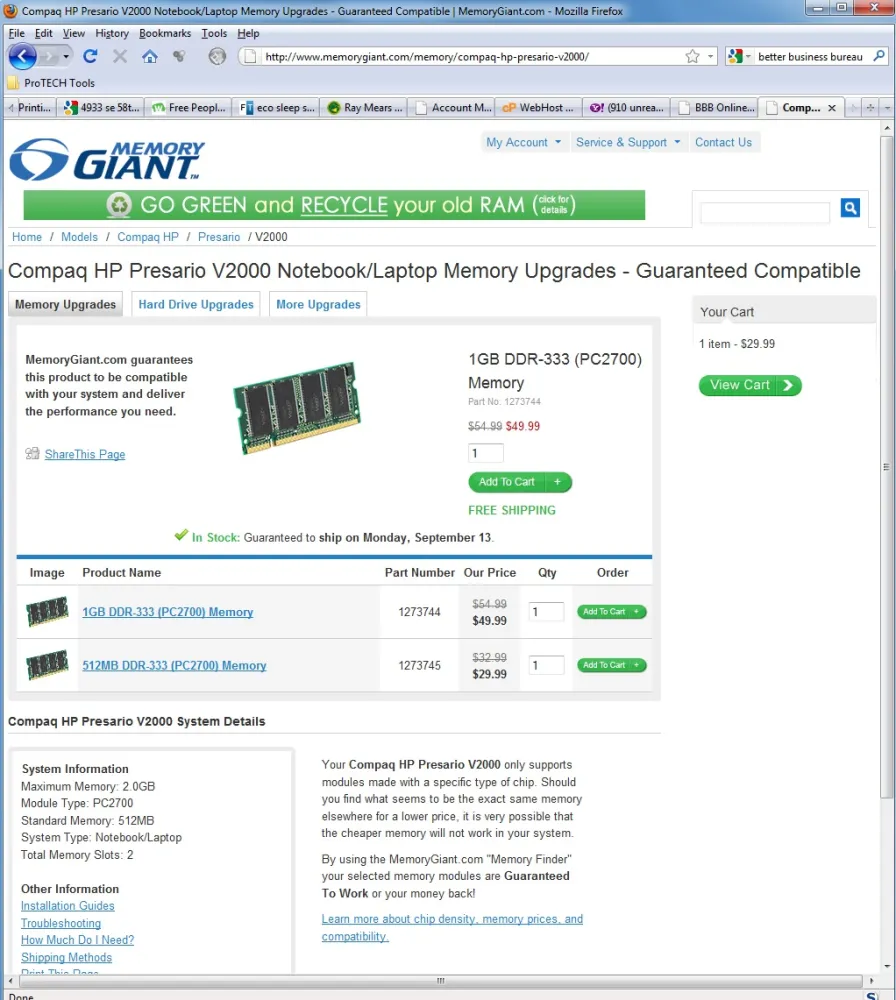Open the back/forward history dropdown arrow
The width and height of the screenshot is (896, 1000).
click(x=66, y=57)
